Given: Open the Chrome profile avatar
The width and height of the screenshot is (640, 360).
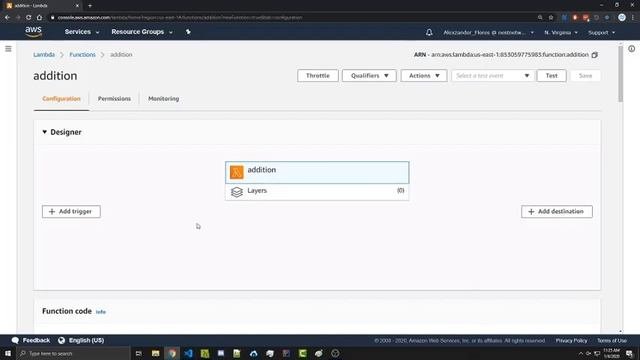Looking at the screenshot, I should coord(622,18).
